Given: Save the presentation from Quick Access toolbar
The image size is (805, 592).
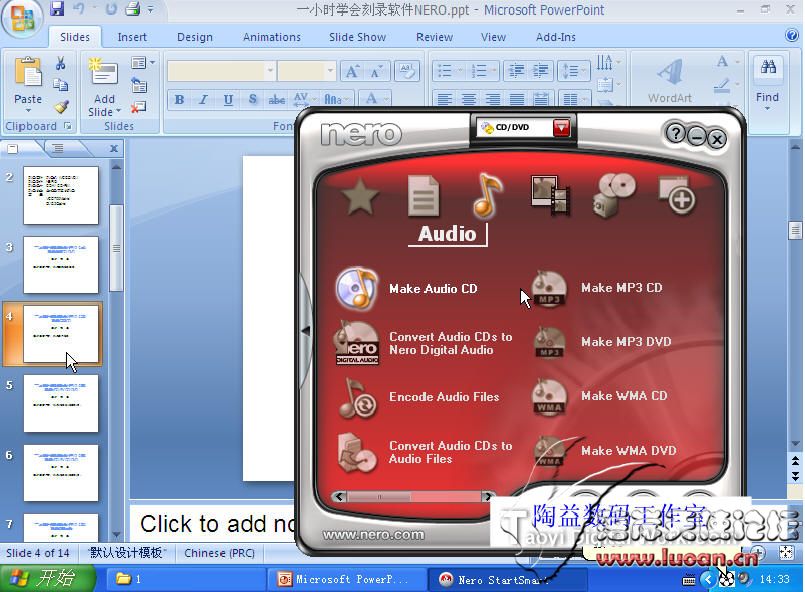Looking at the screenshot, I should pos(57,9).
